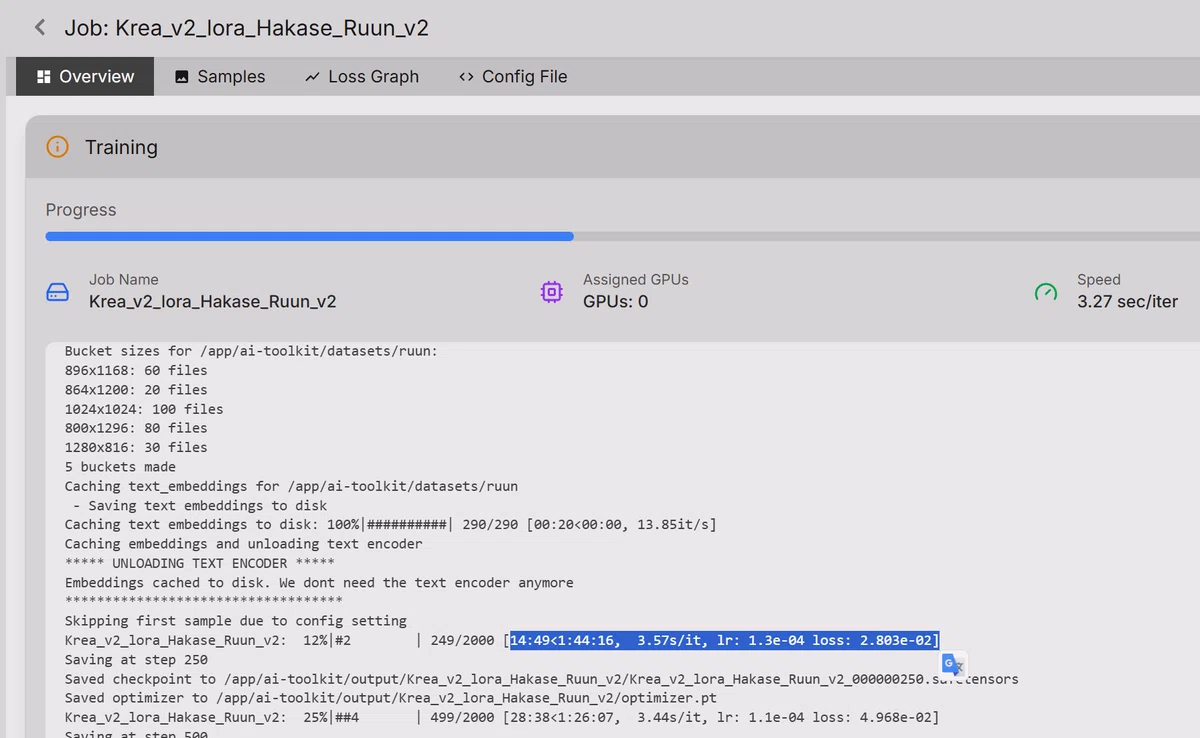This screenshot has width=1200, height=738.
Task: Click log line '896x1168: 60 files'
Action: point(136,370)
